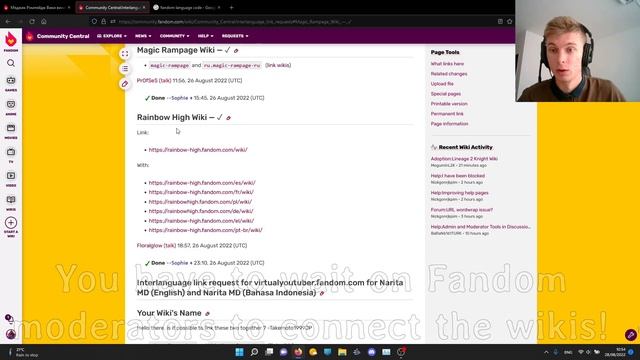Open the rainbow-high es wiki link
This screenshot has height=360, width=640.
202,183
